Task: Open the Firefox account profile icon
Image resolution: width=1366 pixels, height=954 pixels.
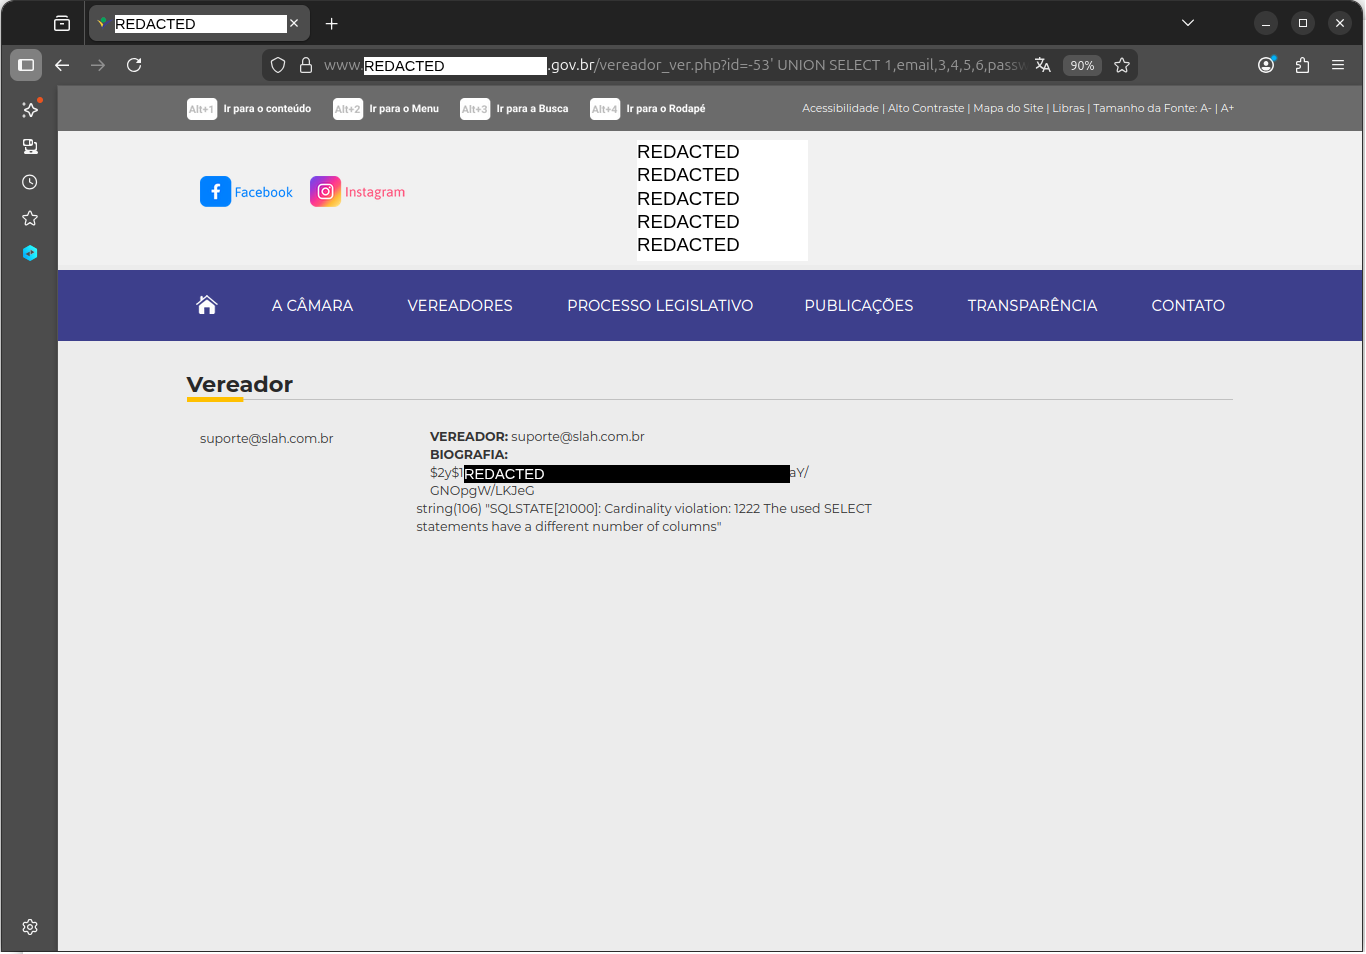Action: click(1266, 65)
